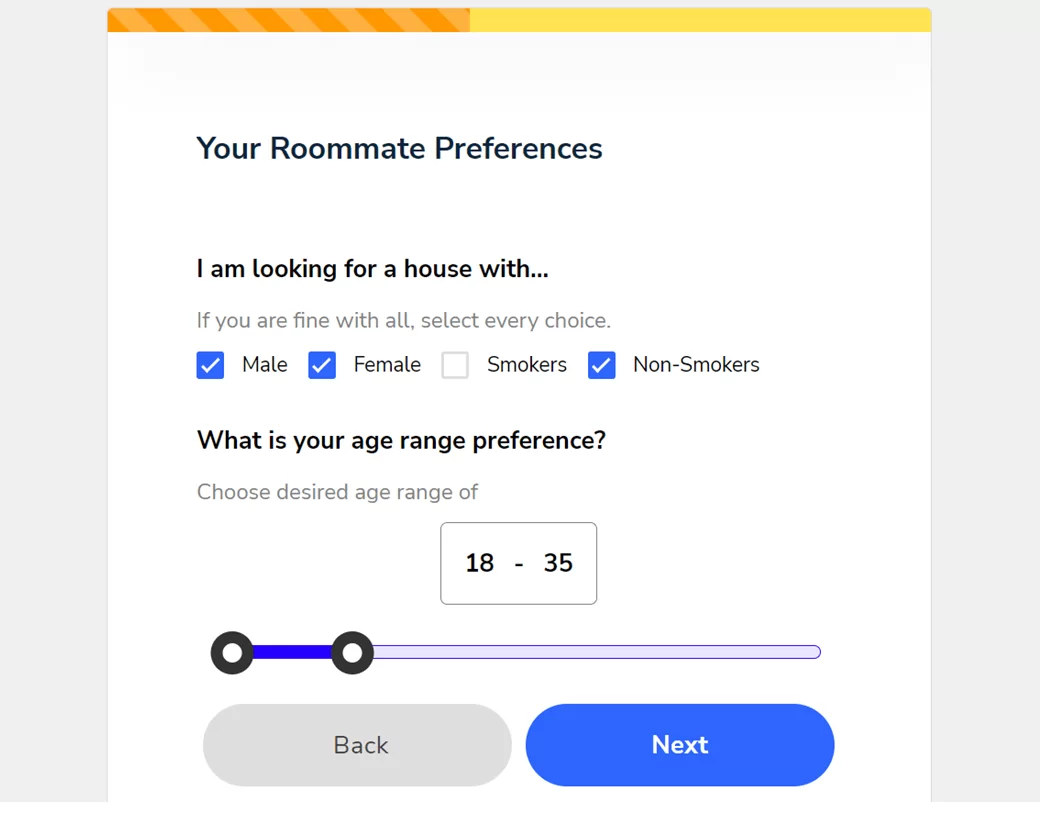Click the yellow remaining progress bar section
1040x816 pixels.
[700, 20]
